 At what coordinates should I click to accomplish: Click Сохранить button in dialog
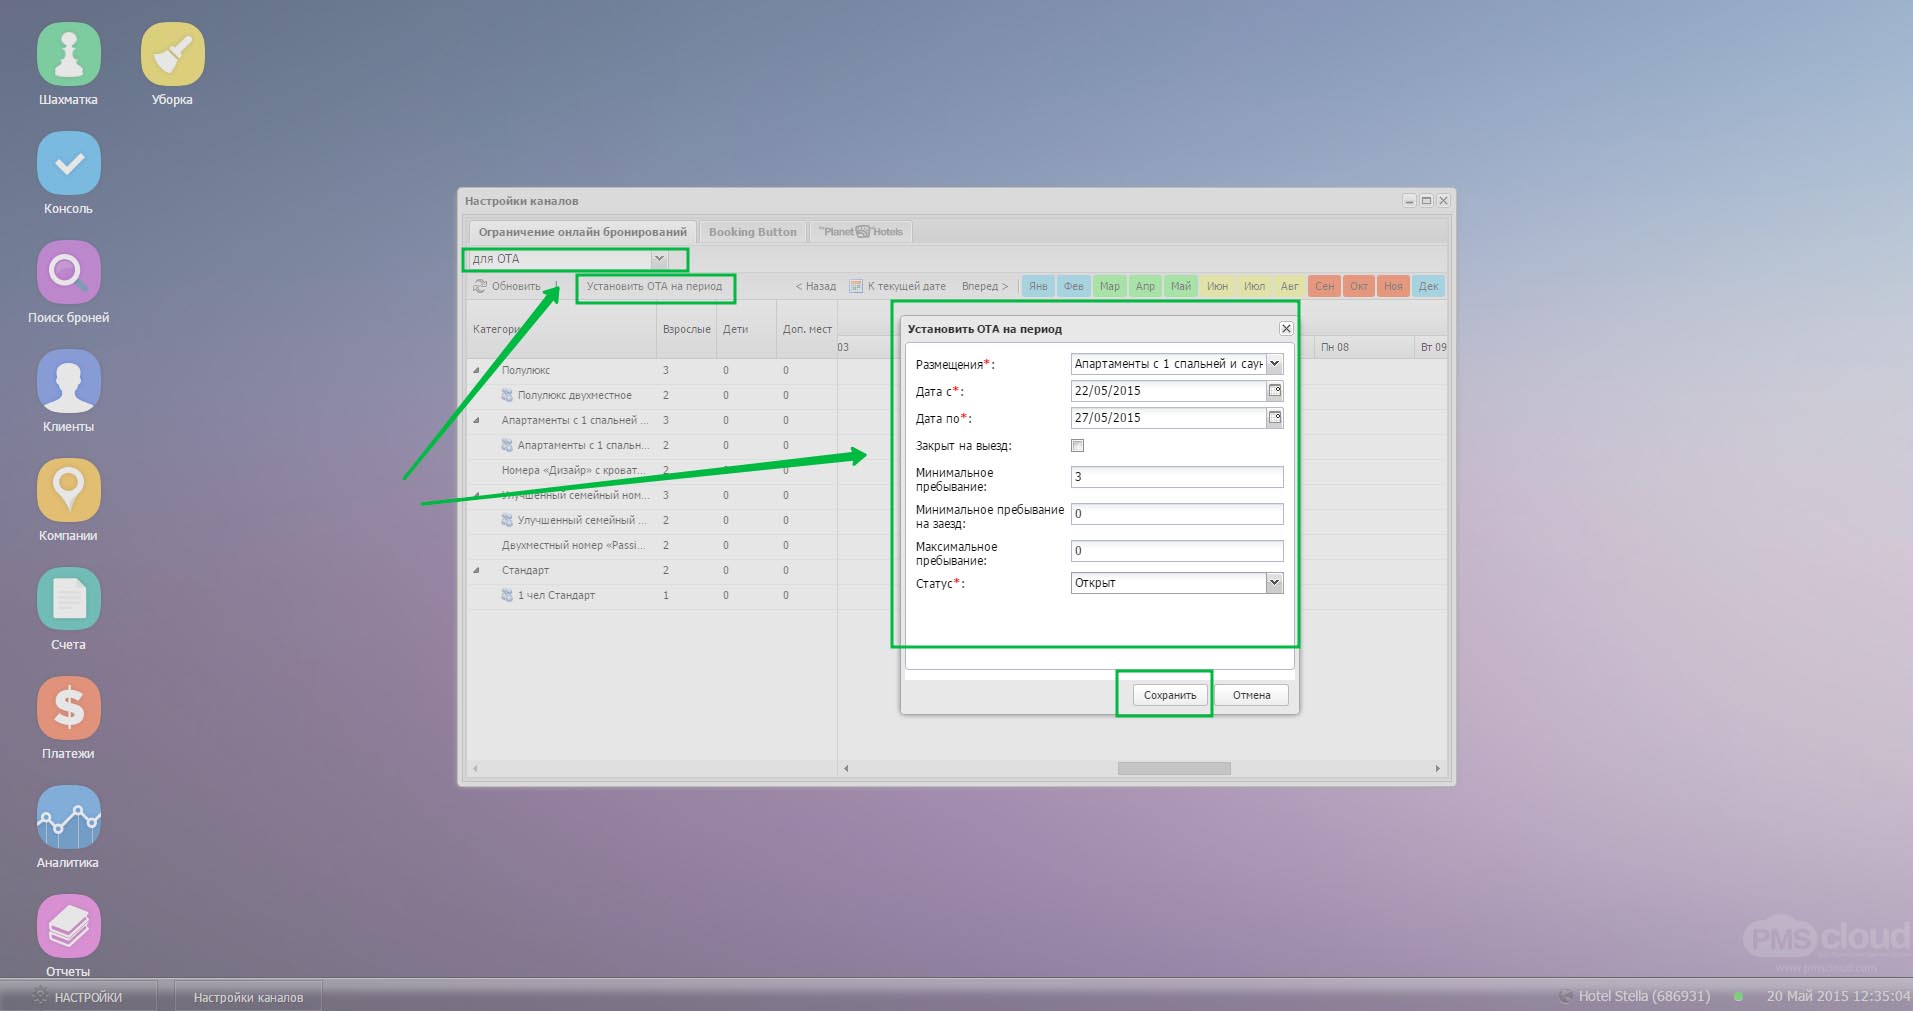click(x=1170, y=695)
